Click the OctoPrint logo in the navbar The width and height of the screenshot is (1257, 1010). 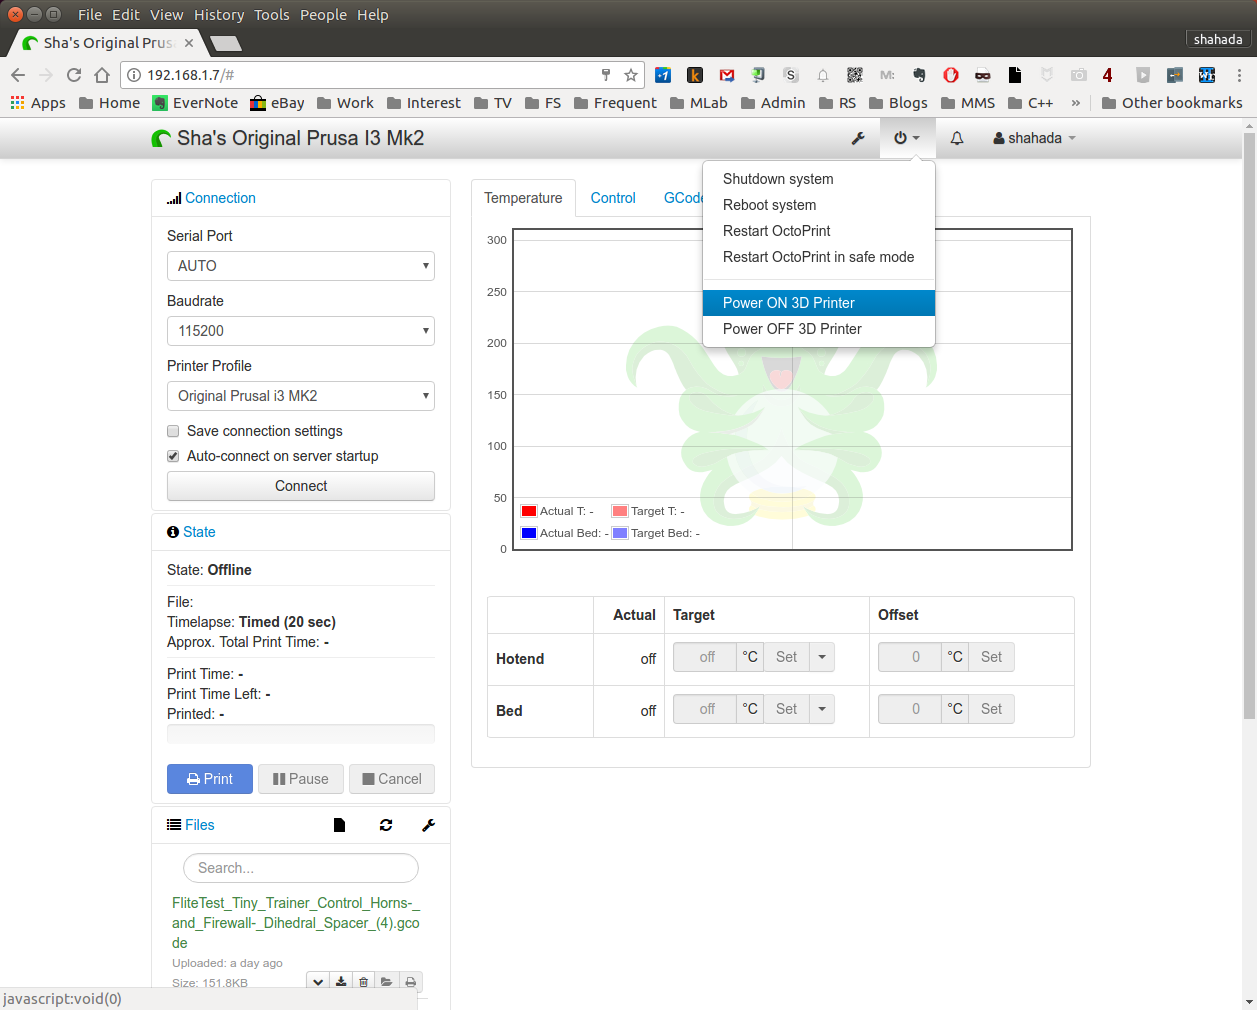point(161,138)
